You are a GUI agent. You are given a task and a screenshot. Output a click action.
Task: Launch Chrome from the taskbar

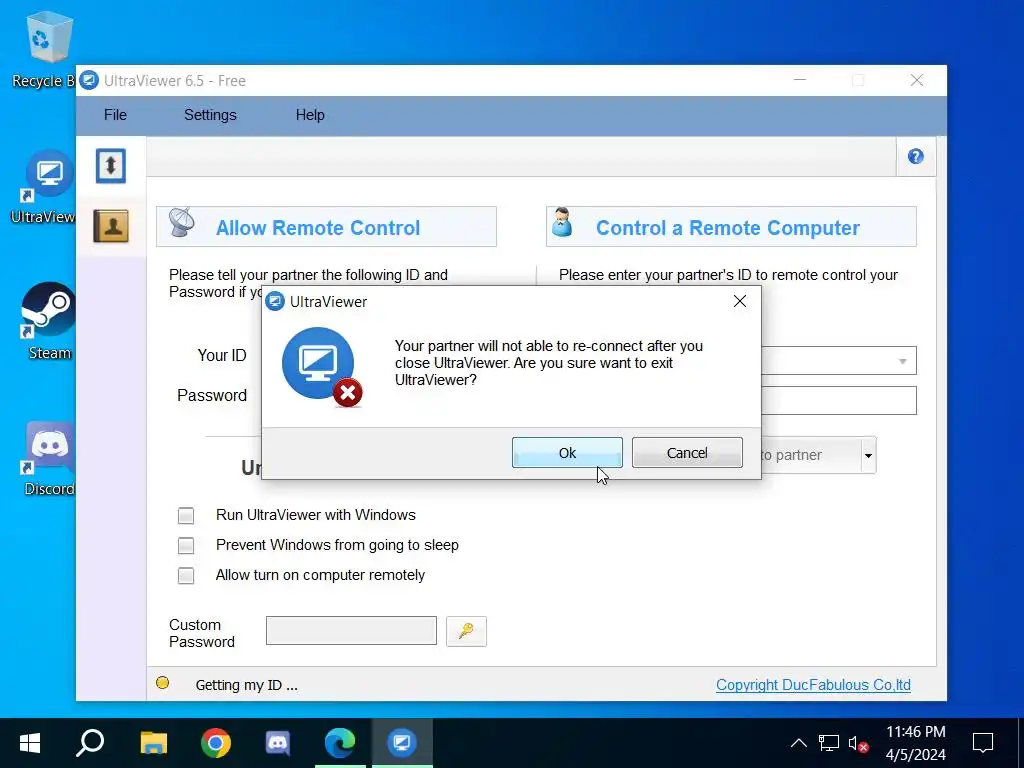pos(216,743)
